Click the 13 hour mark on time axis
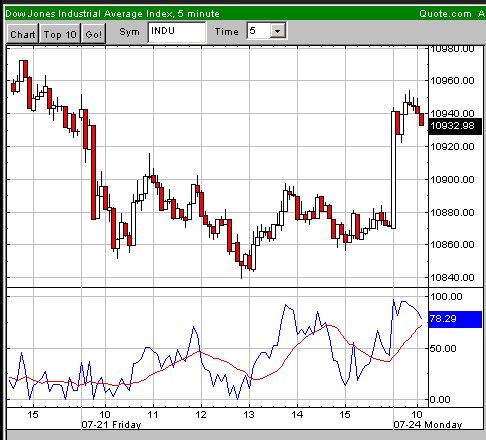 point(249,415)
